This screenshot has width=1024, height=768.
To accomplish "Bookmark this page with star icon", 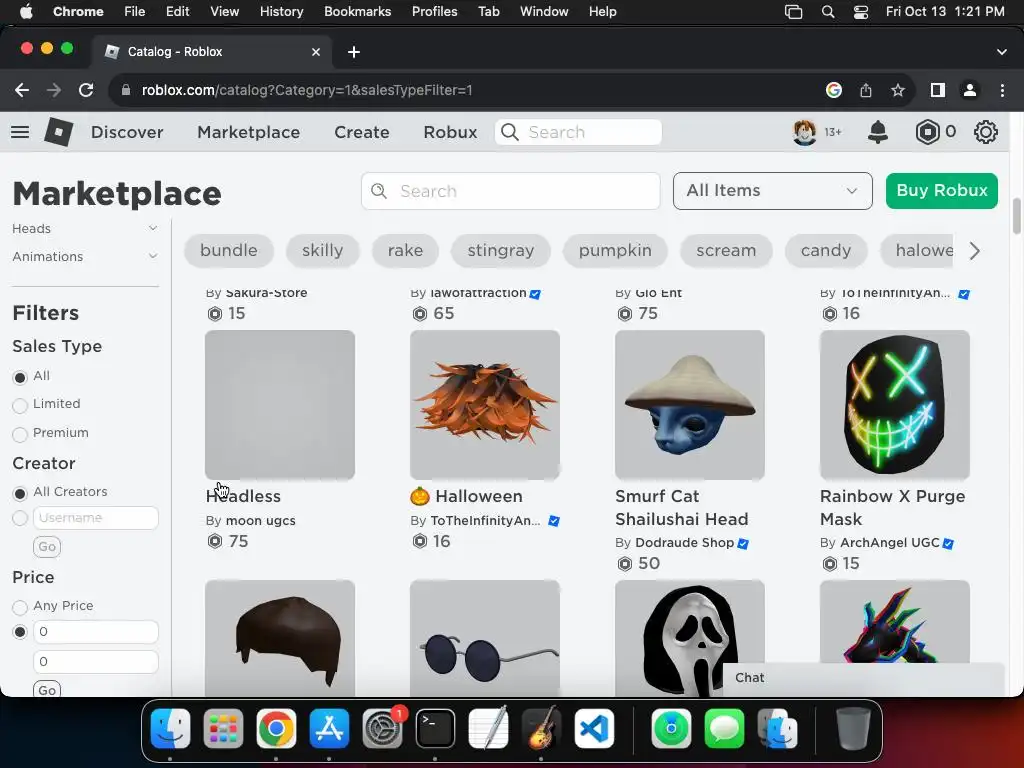I will [x=898, y=90].
